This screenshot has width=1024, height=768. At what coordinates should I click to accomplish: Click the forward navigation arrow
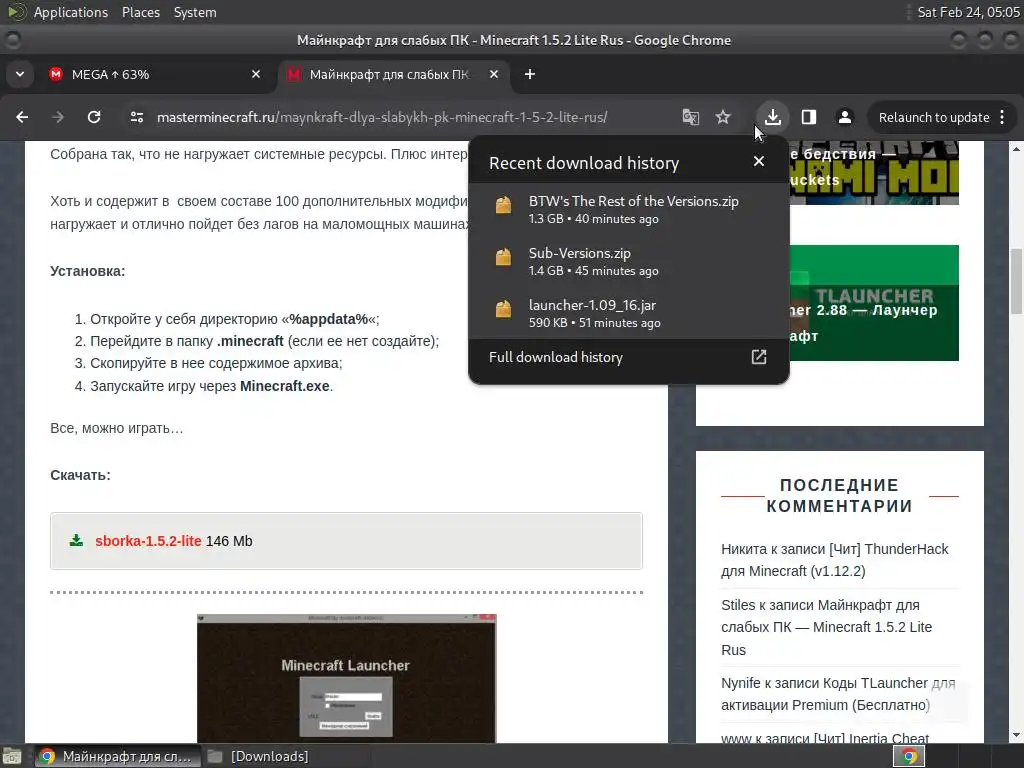[x=58, y=117]
